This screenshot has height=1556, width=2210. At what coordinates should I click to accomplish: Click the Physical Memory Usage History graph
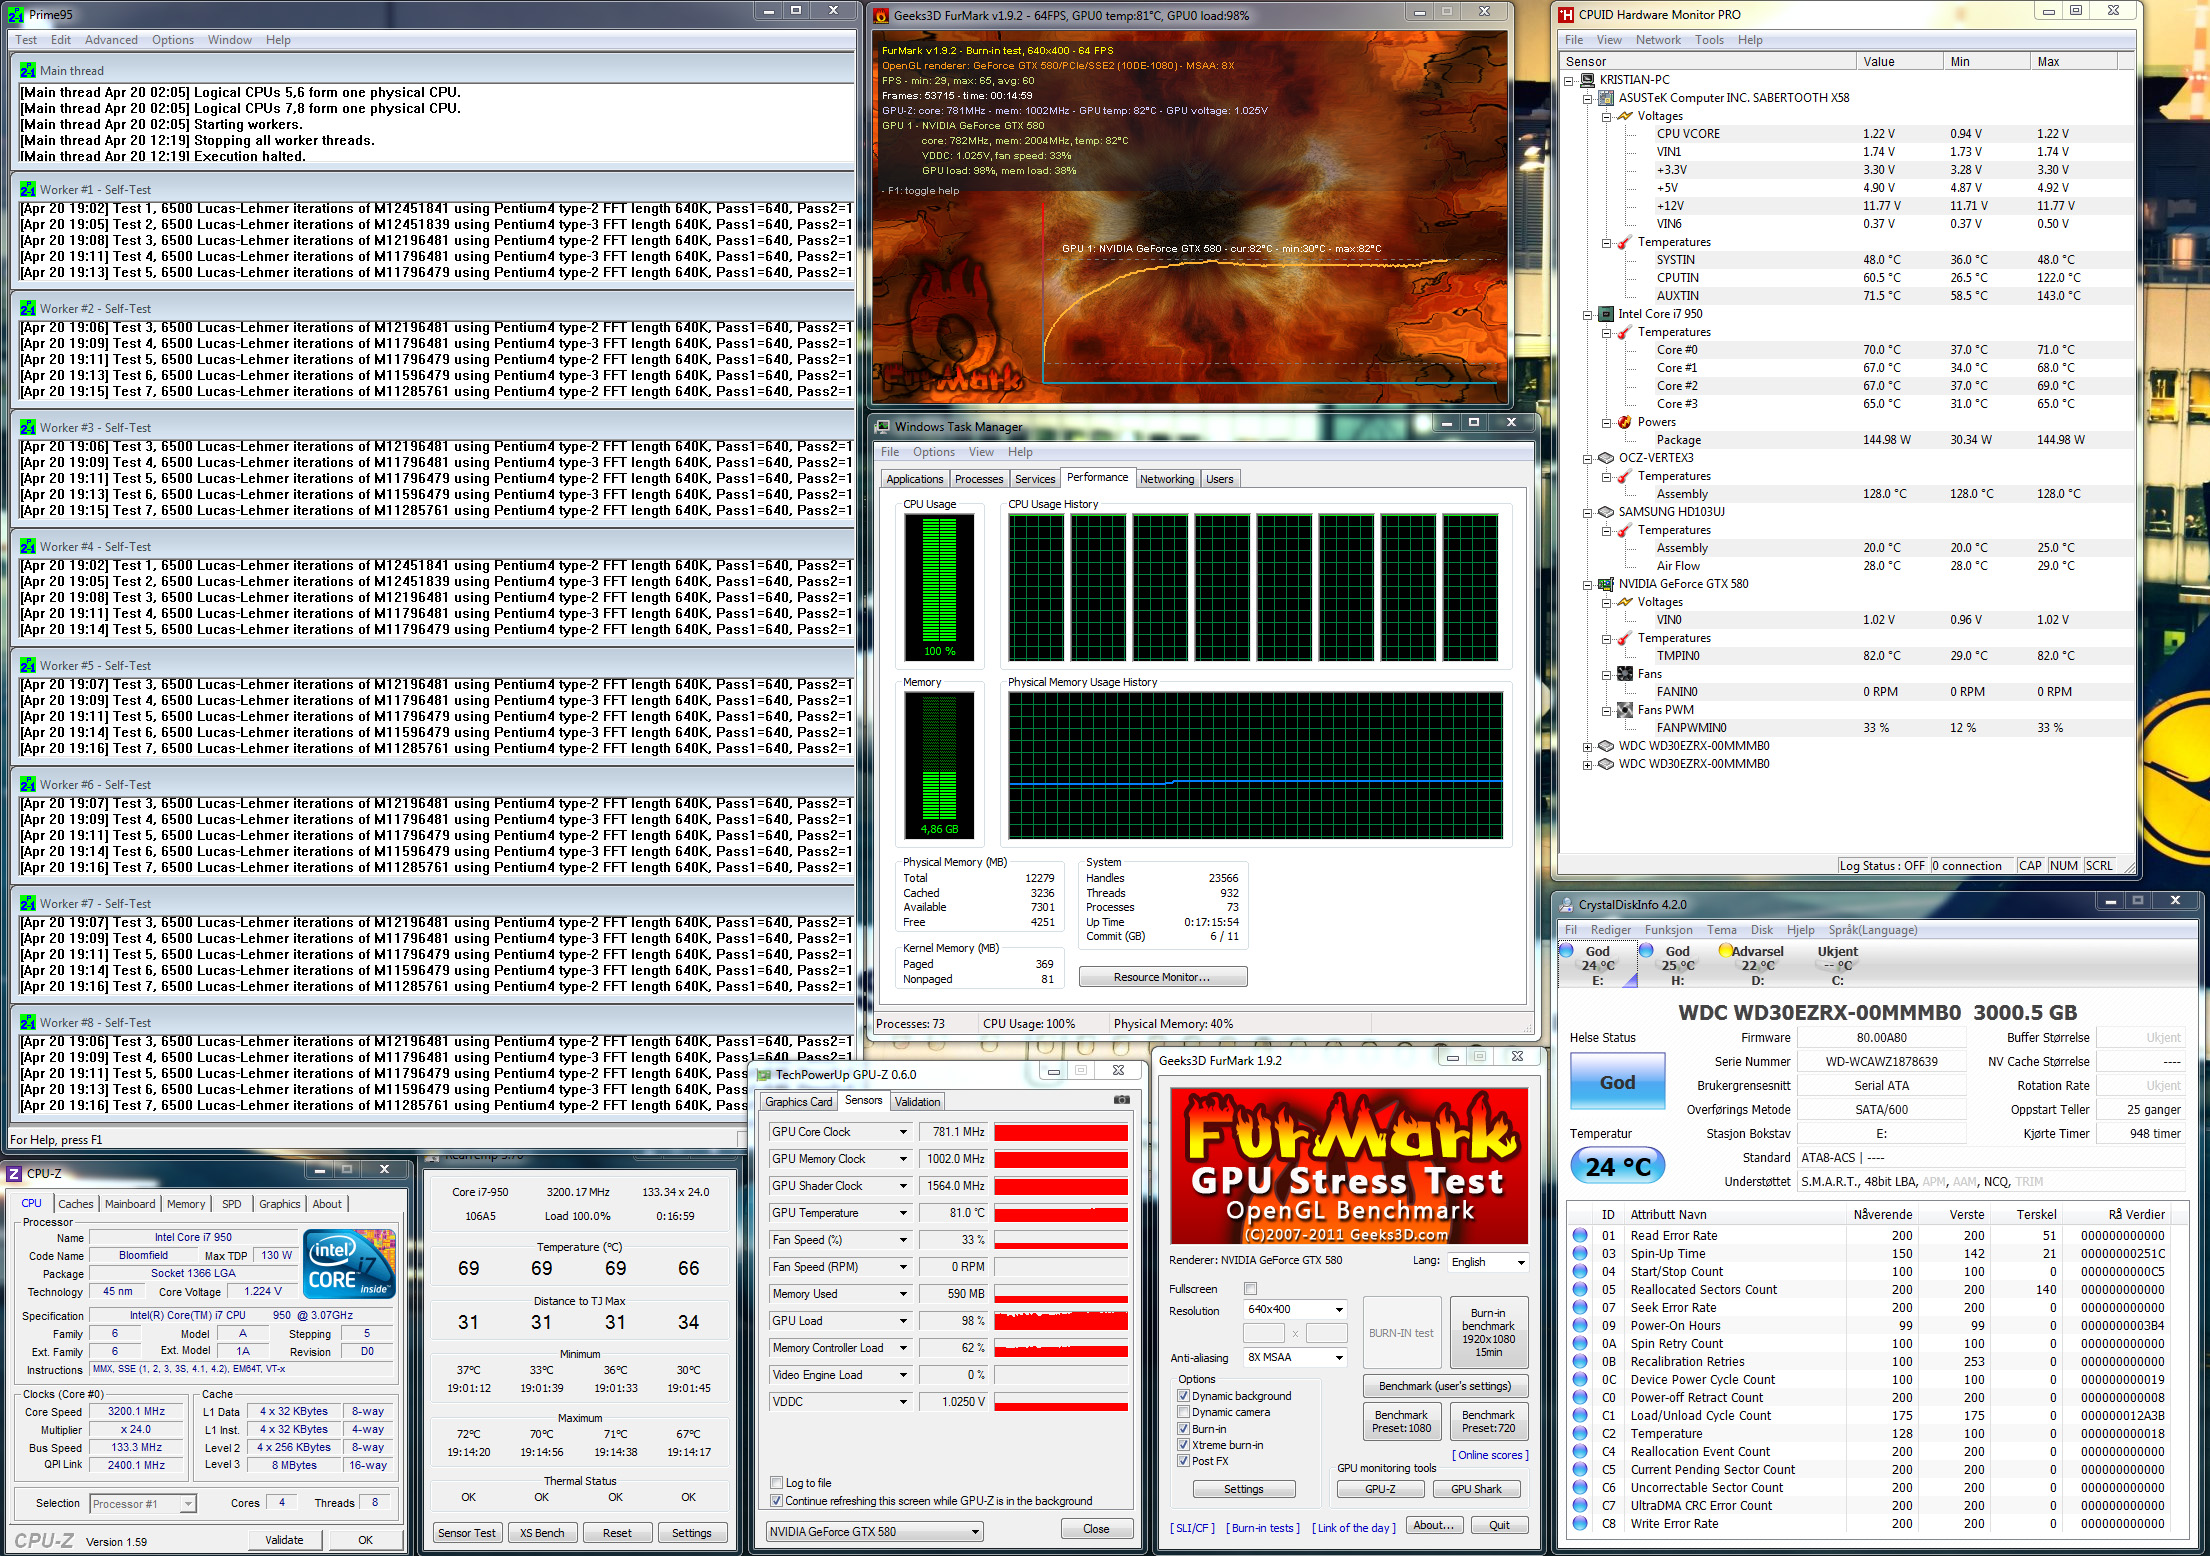click(1255, 765)
